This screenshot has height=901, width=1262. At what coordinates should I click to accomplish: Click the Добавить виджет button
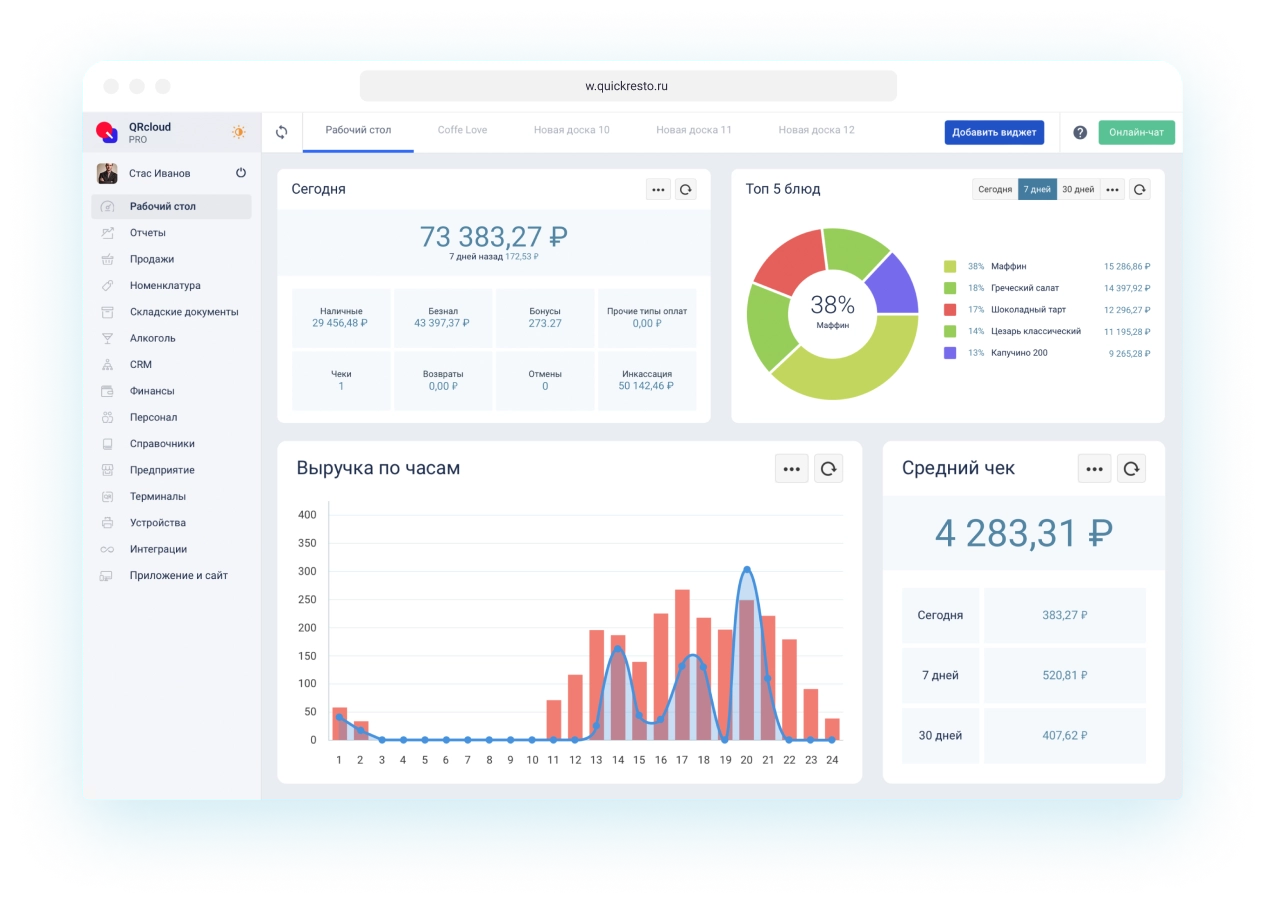[x=994, y=132]
